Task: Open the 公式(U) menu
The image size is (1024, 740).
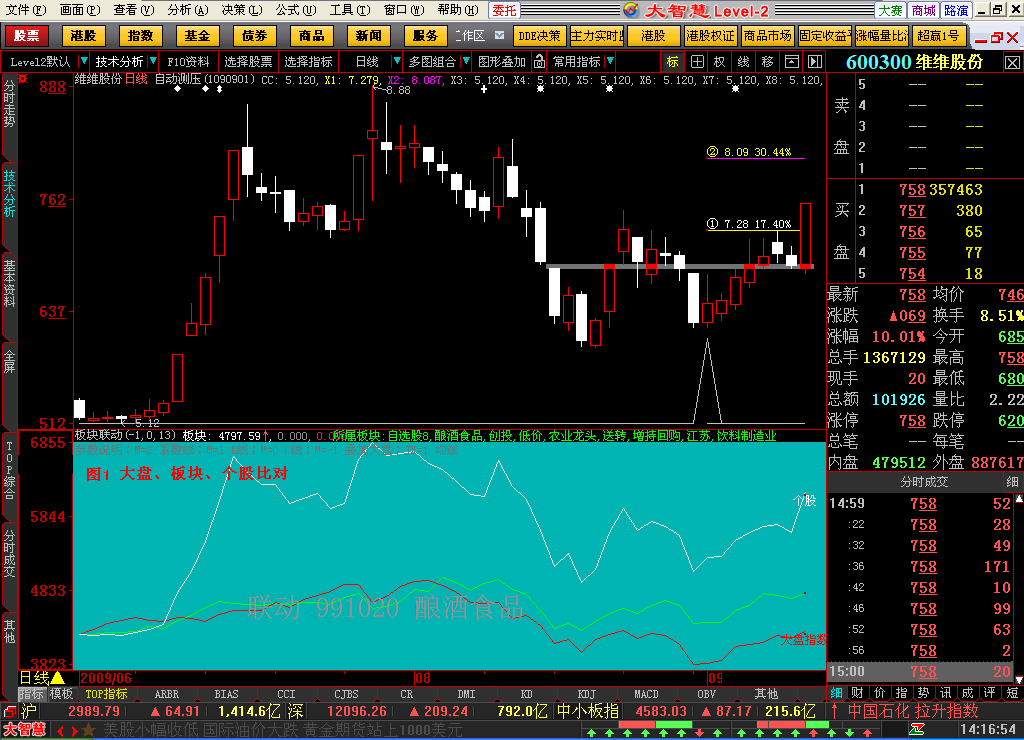Action: pyautogui.click(x=296, y=10)
